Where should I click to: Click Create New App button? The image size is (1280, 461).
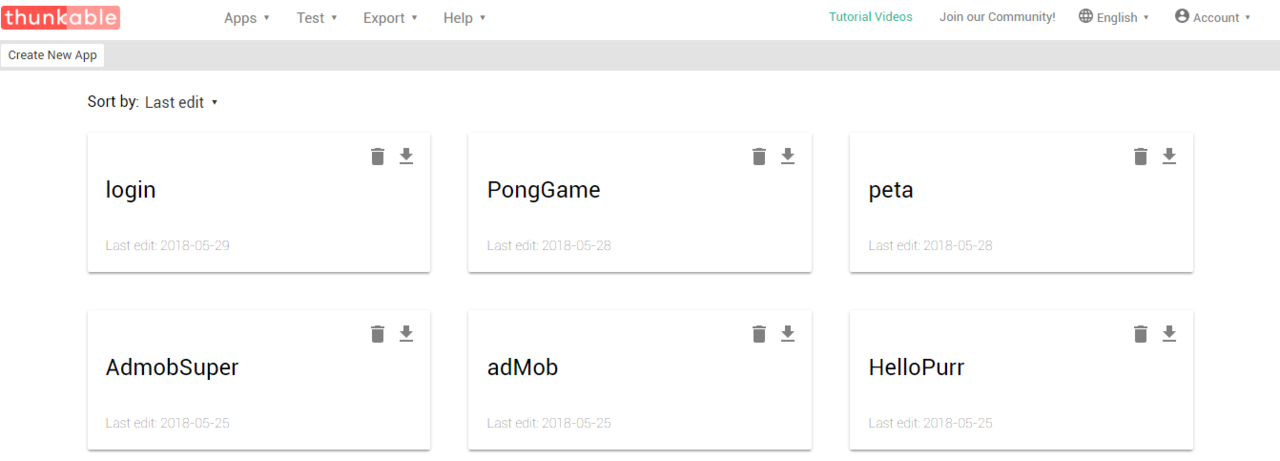click(53, 55)
